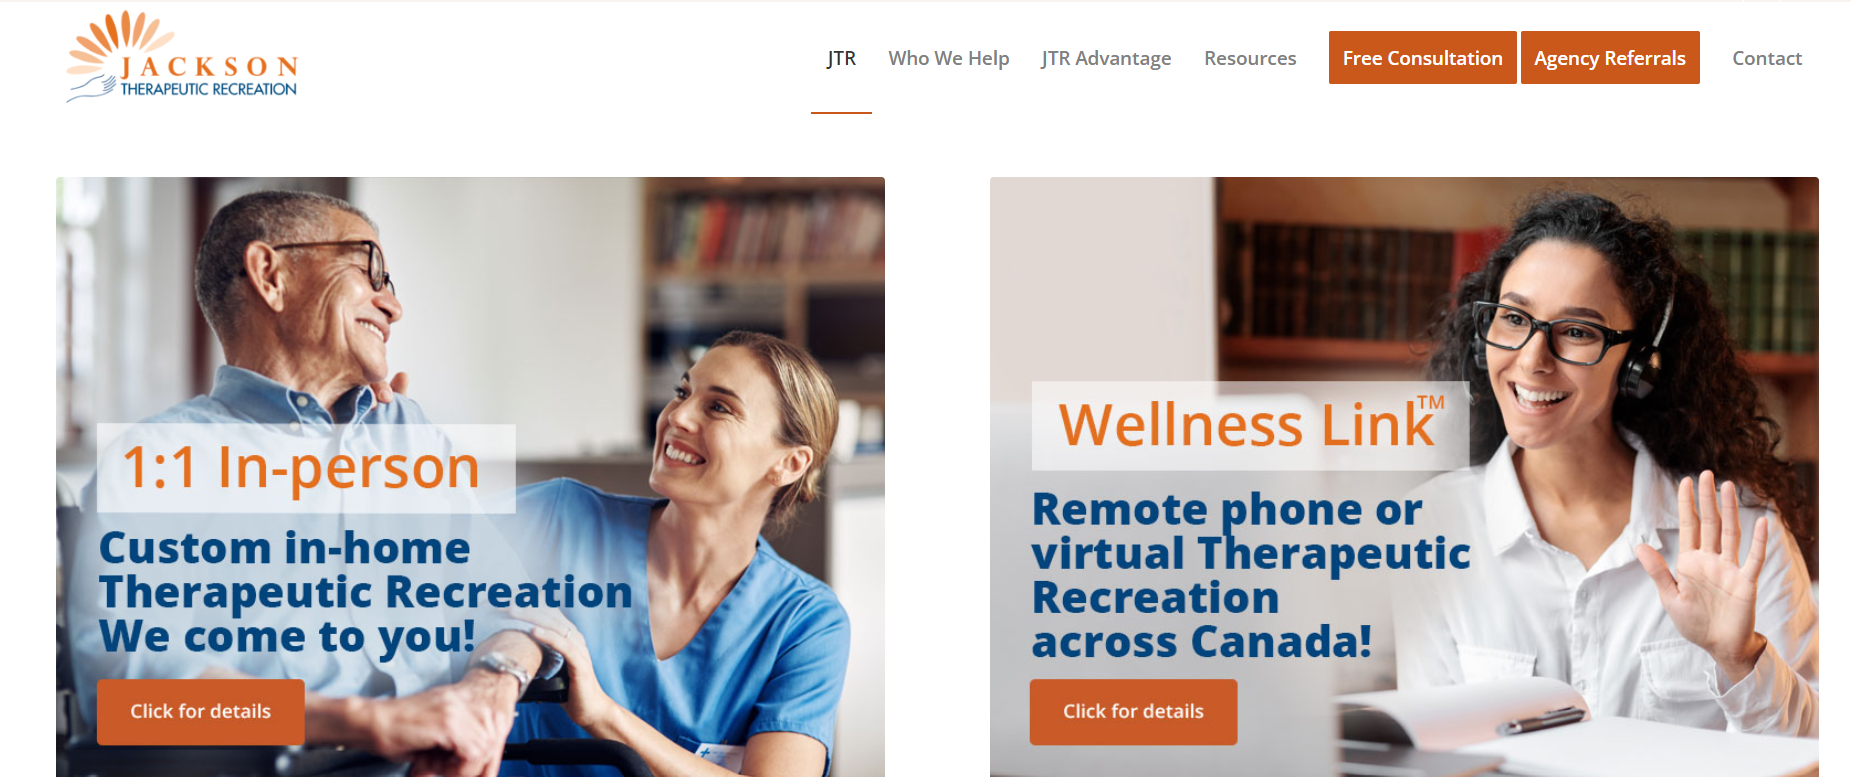Screen dimensions: 1851x777
Task: Click for details on 1:1 In-person
Action: [201, 711]
